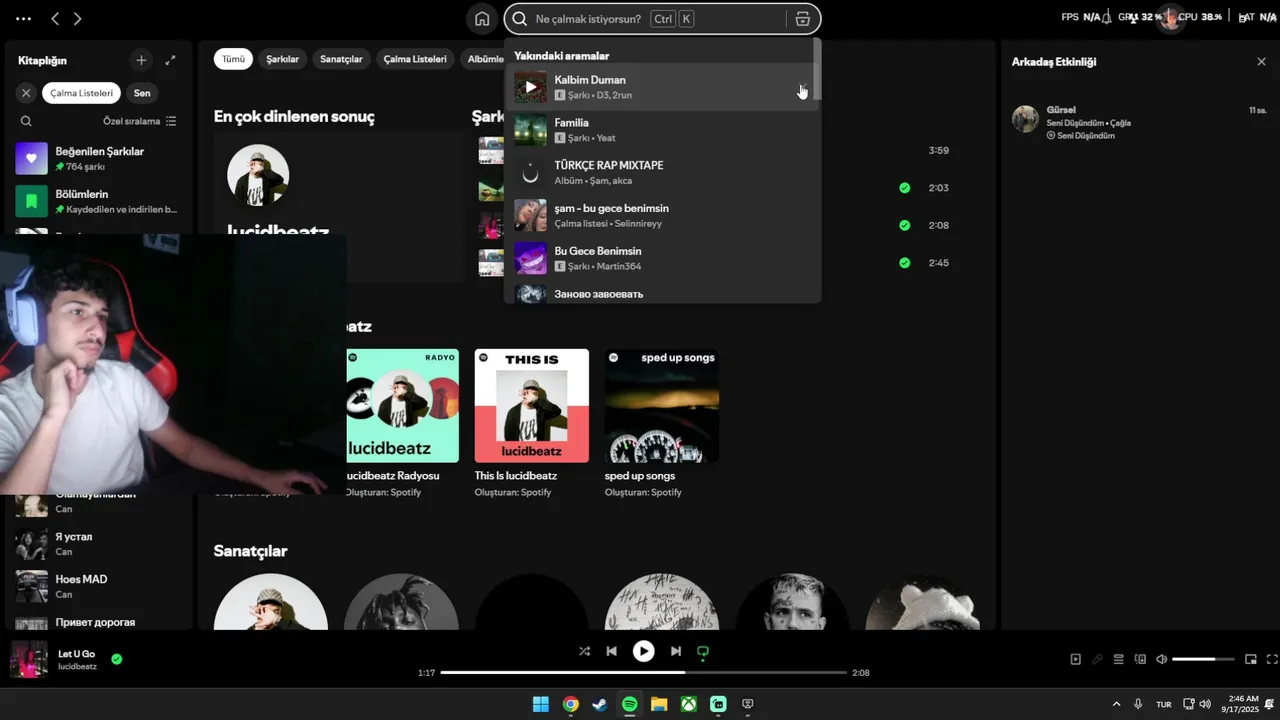Seek within the song progress bar
The height and width of the screenshot is (720, 1280).
tap(643, 673)
